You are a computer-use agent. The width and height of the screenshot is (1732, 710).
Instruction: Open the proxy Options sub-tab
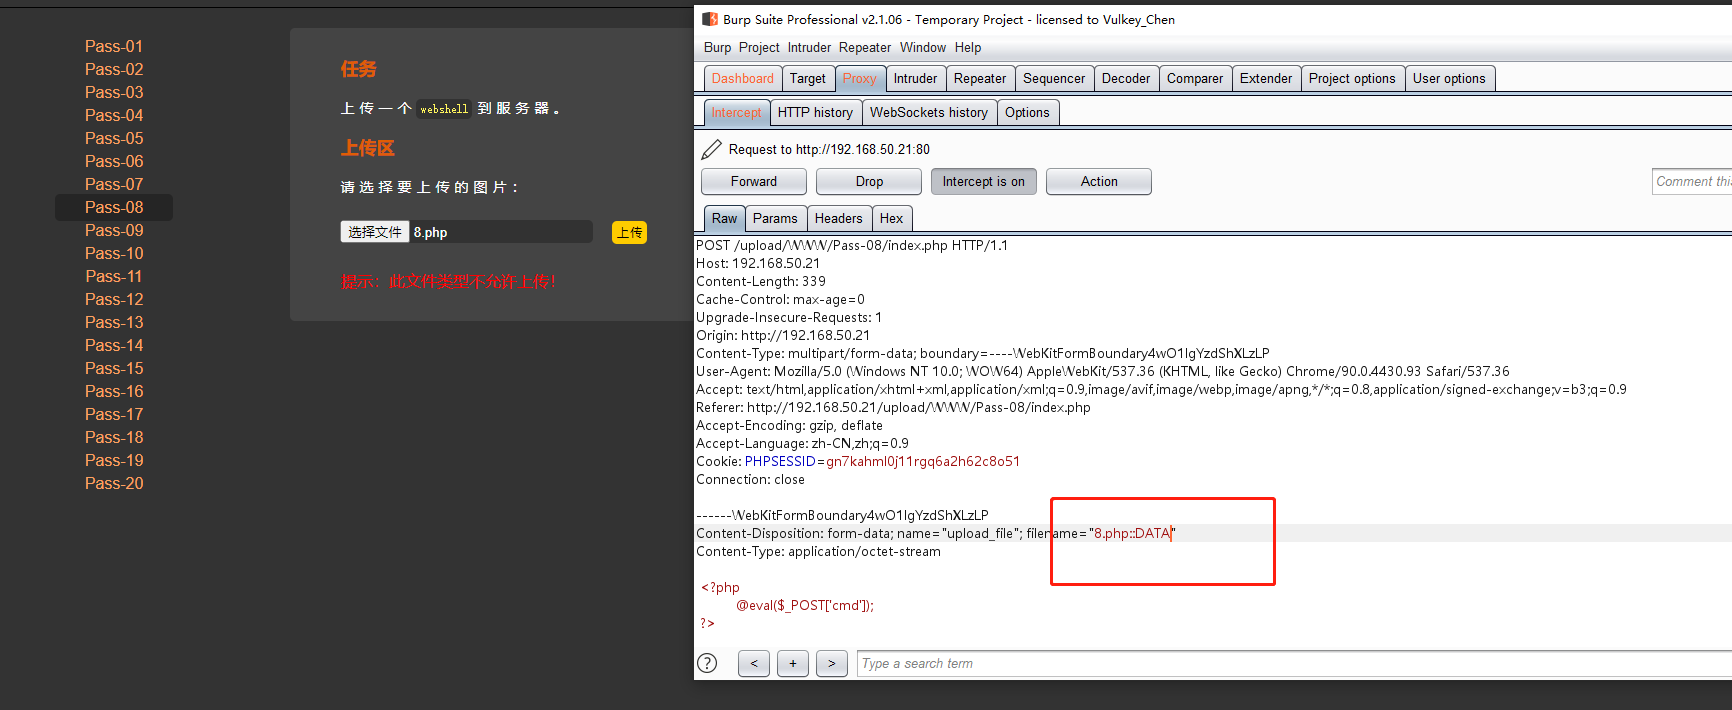click(1027, 112)
